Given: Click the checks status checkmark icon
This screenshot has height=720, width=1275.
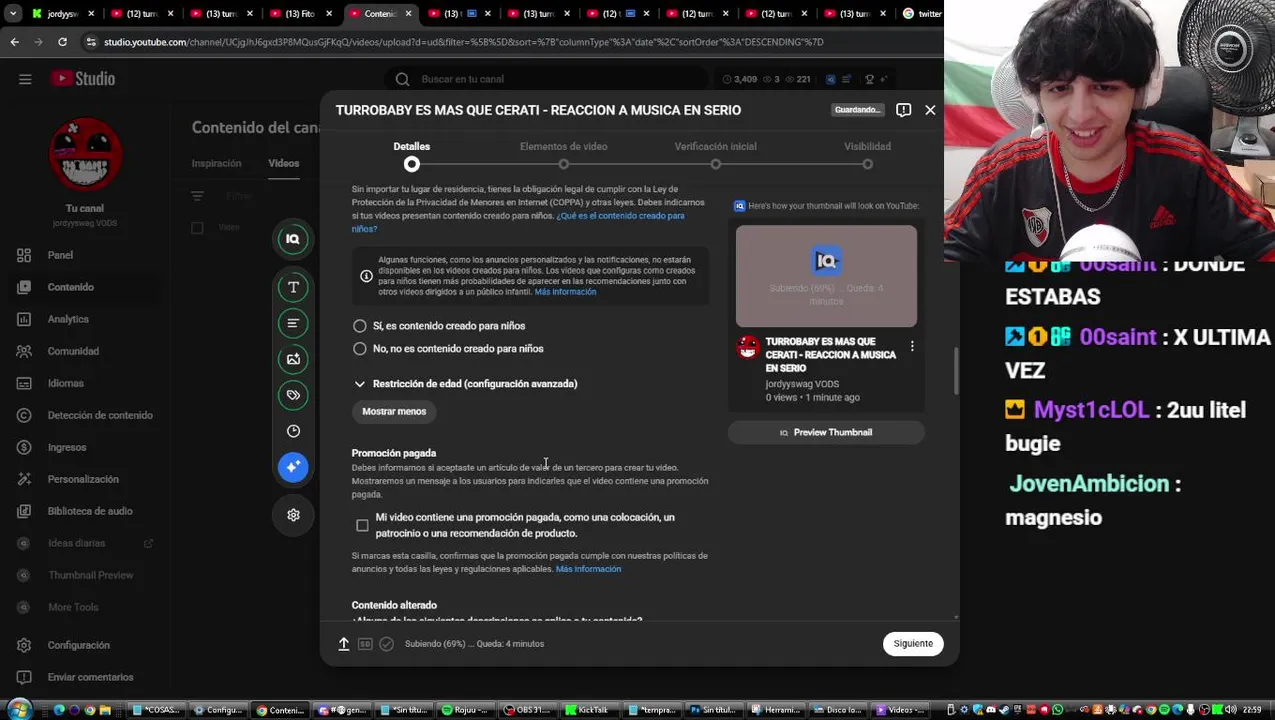Looking at the screenshot, I should coord(386,644).
